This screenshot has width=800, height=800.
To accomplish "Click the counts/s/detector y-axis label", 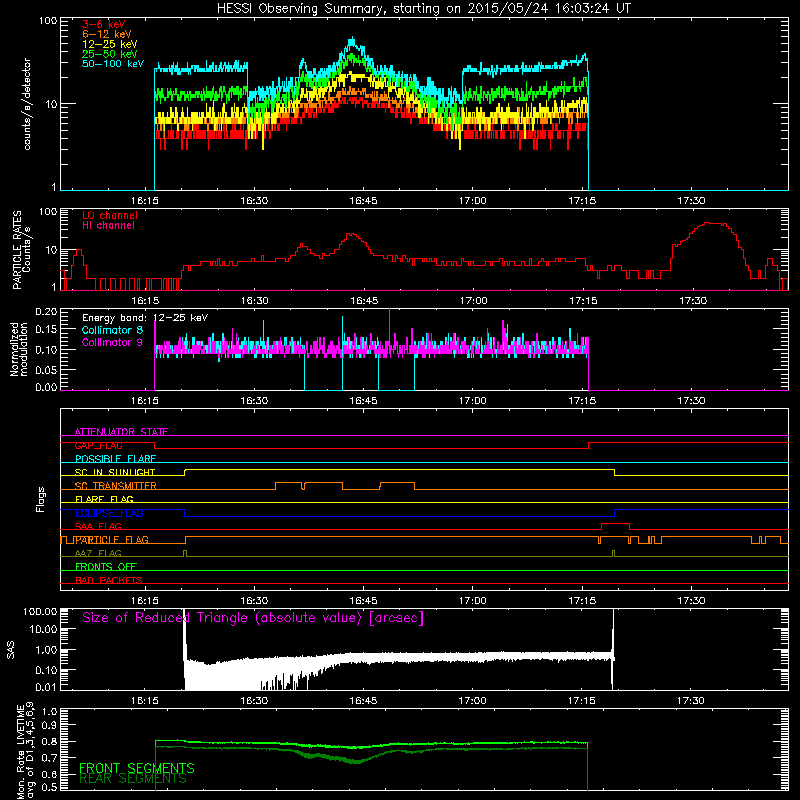I will coord(27,104).
